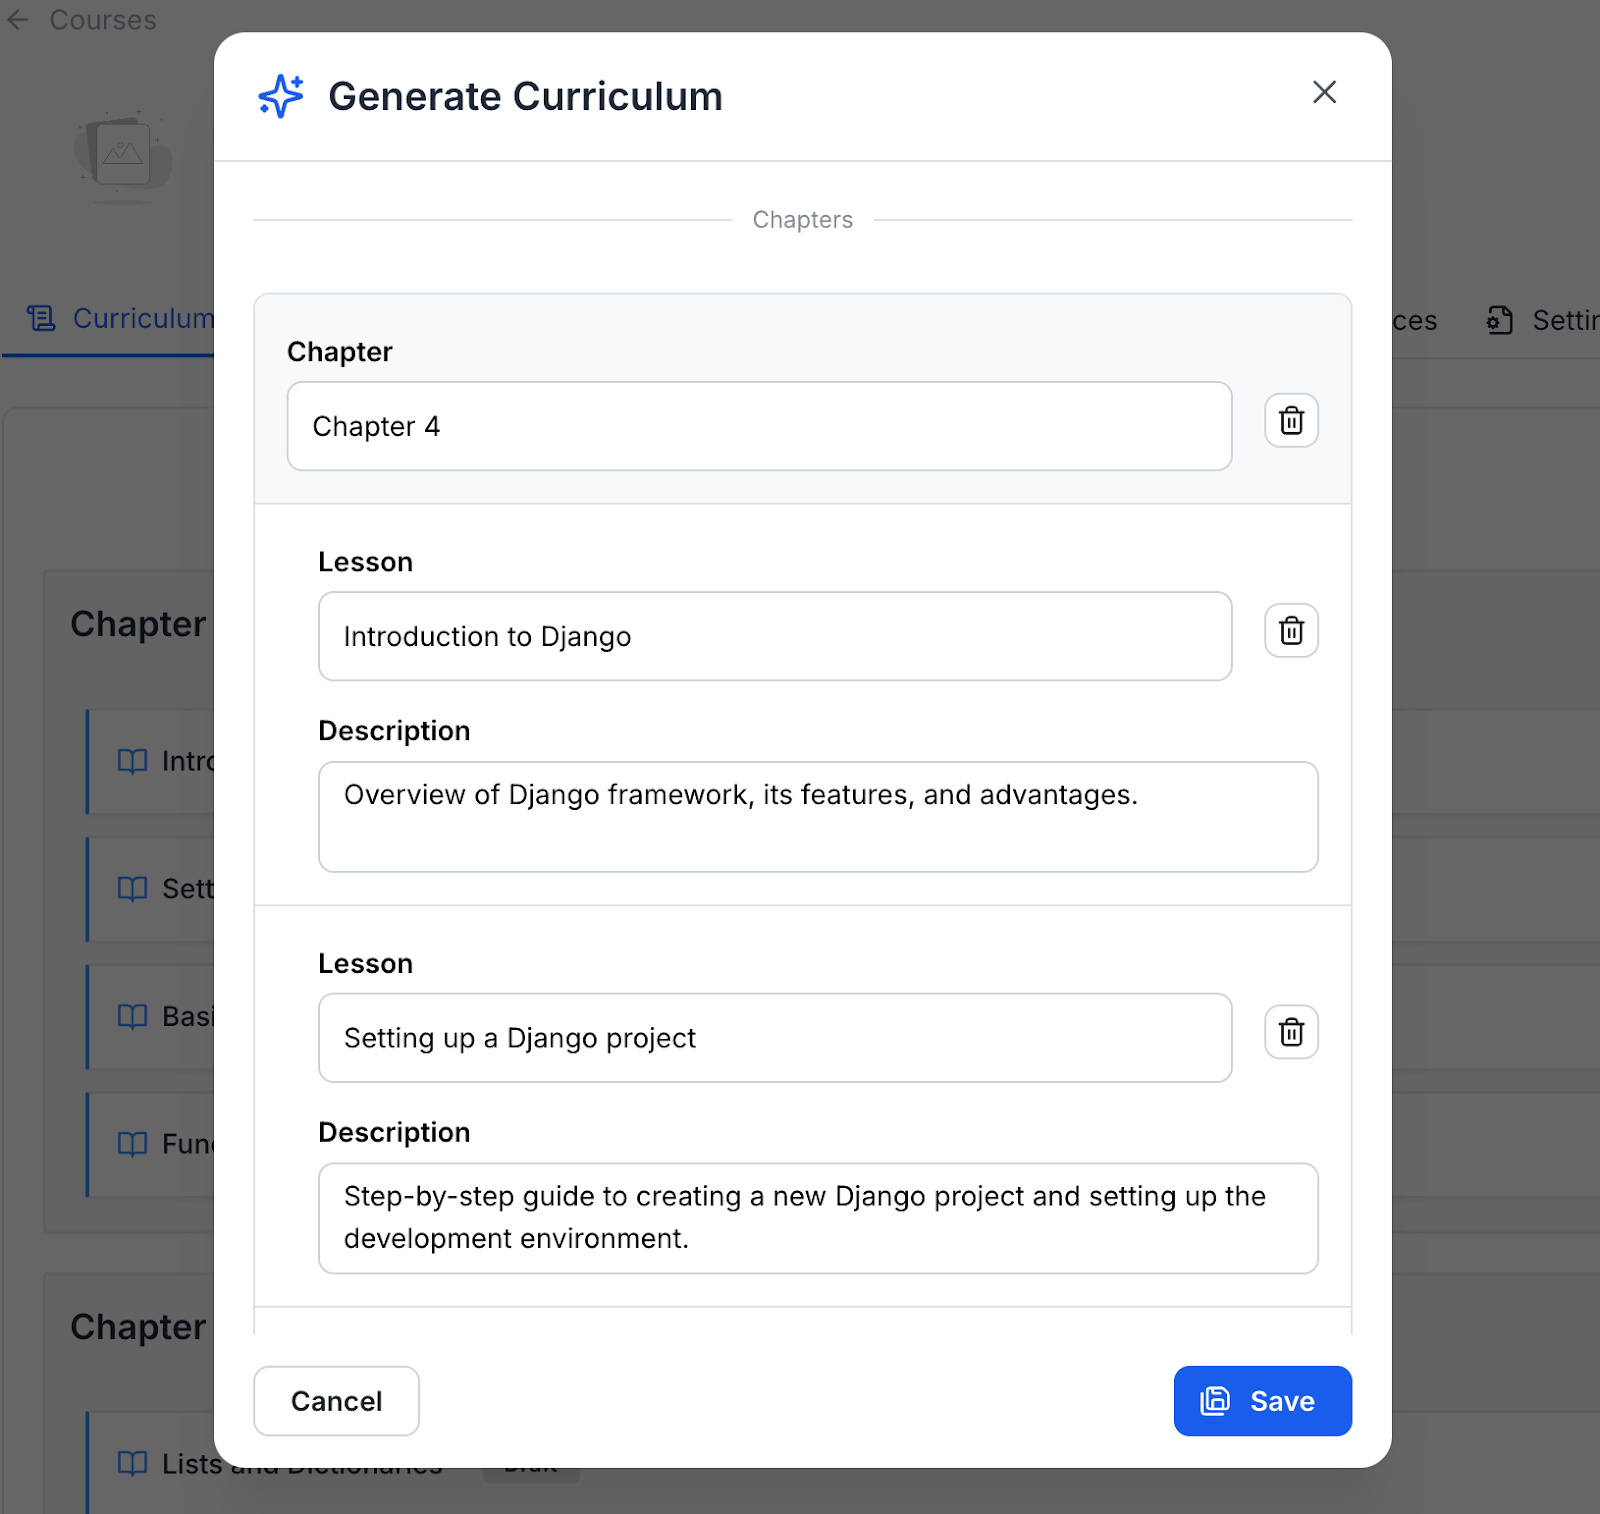Image resolution: width=1600 pixels, height=1514 pixels.
Task: Close the Generate Curriculum dialog
Action: click(x=1324, y=92)
